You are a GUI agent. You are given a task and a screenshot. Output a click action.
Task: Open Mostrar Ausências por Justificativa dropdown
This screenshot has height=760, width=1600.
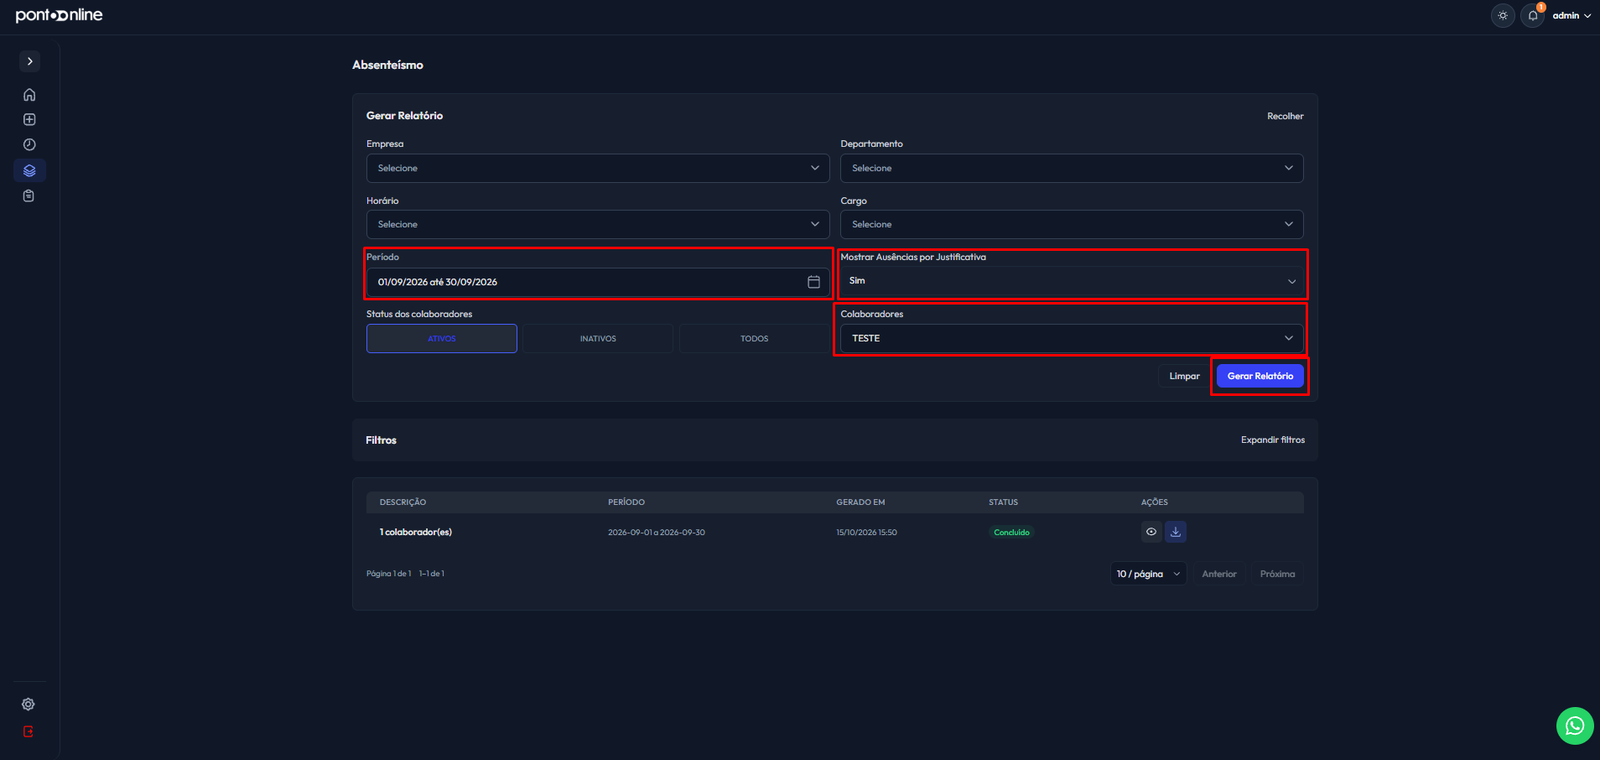1072,281
